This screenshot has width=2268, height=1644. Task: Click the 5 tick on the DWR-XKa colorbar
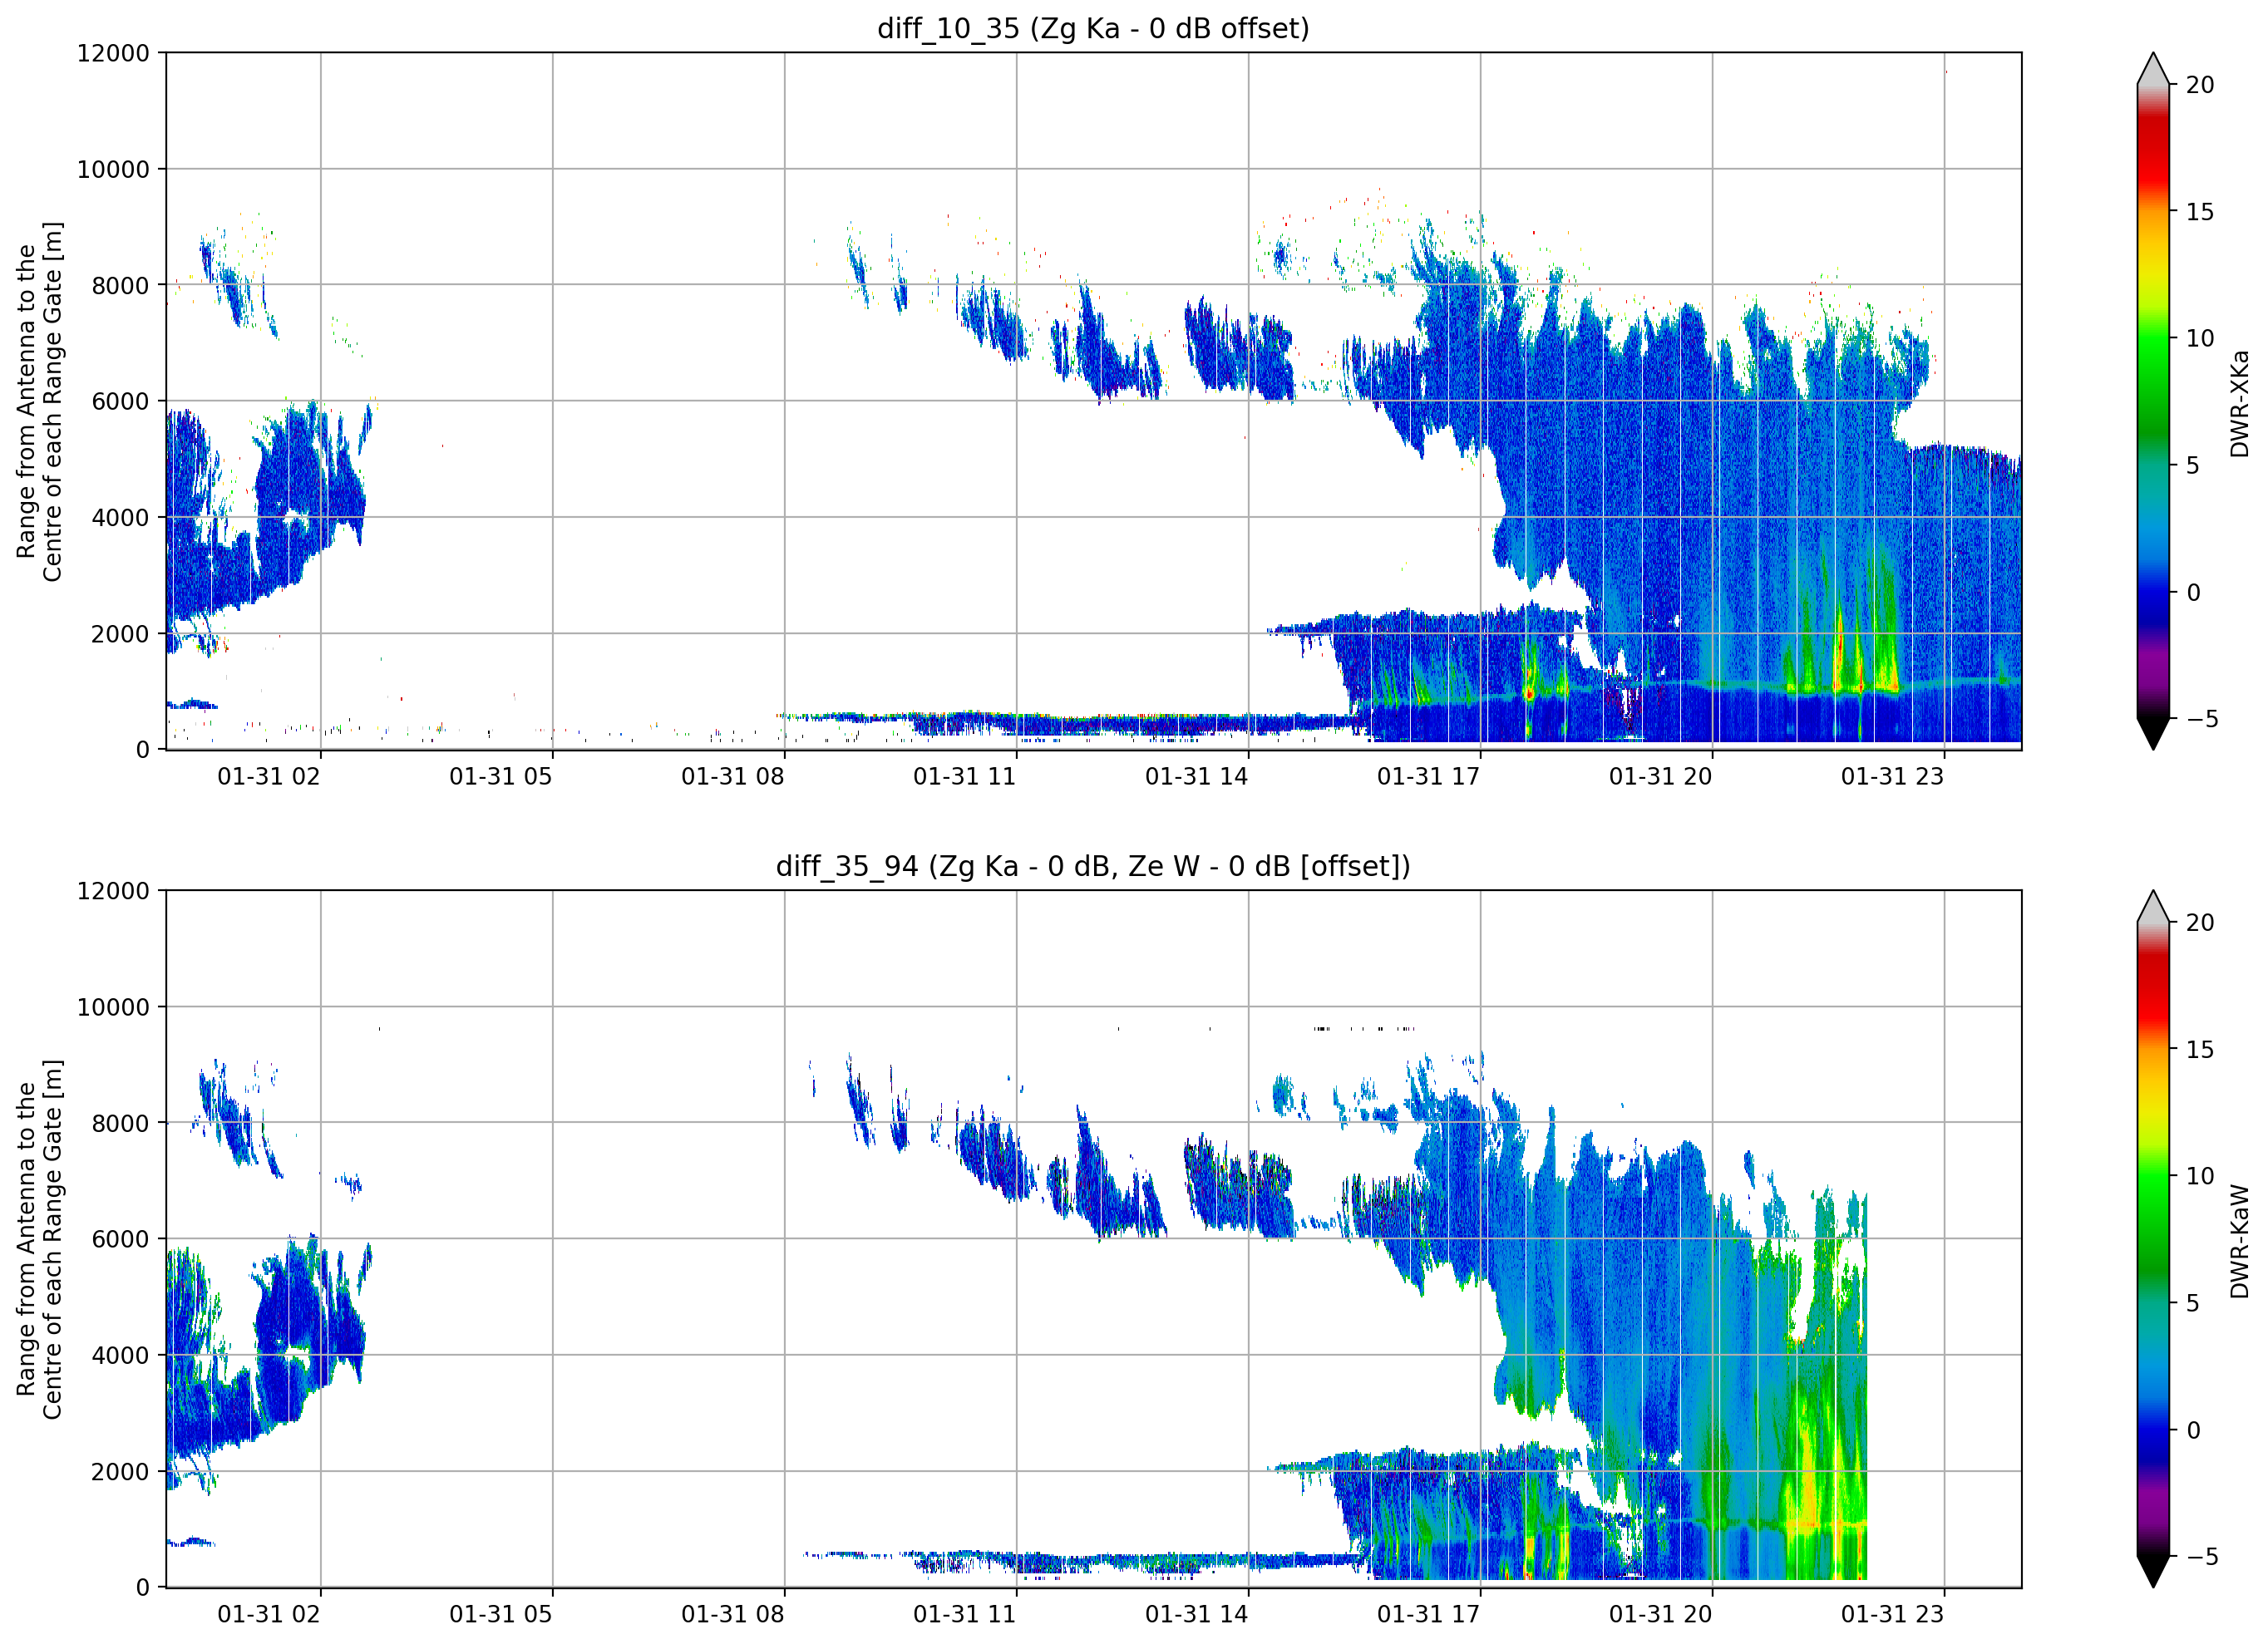pyautogui.click(x=2193, y=465)
